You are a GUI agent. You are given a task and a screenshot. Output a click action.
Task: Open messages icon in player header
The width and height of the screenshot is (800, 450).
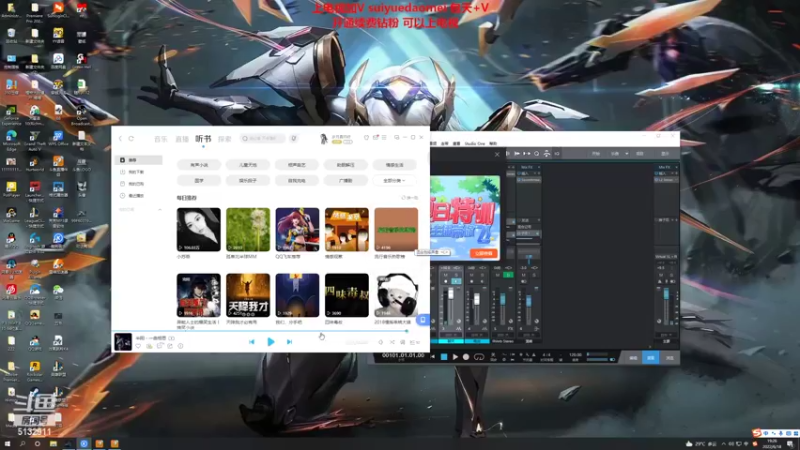(x=376, y=138)
